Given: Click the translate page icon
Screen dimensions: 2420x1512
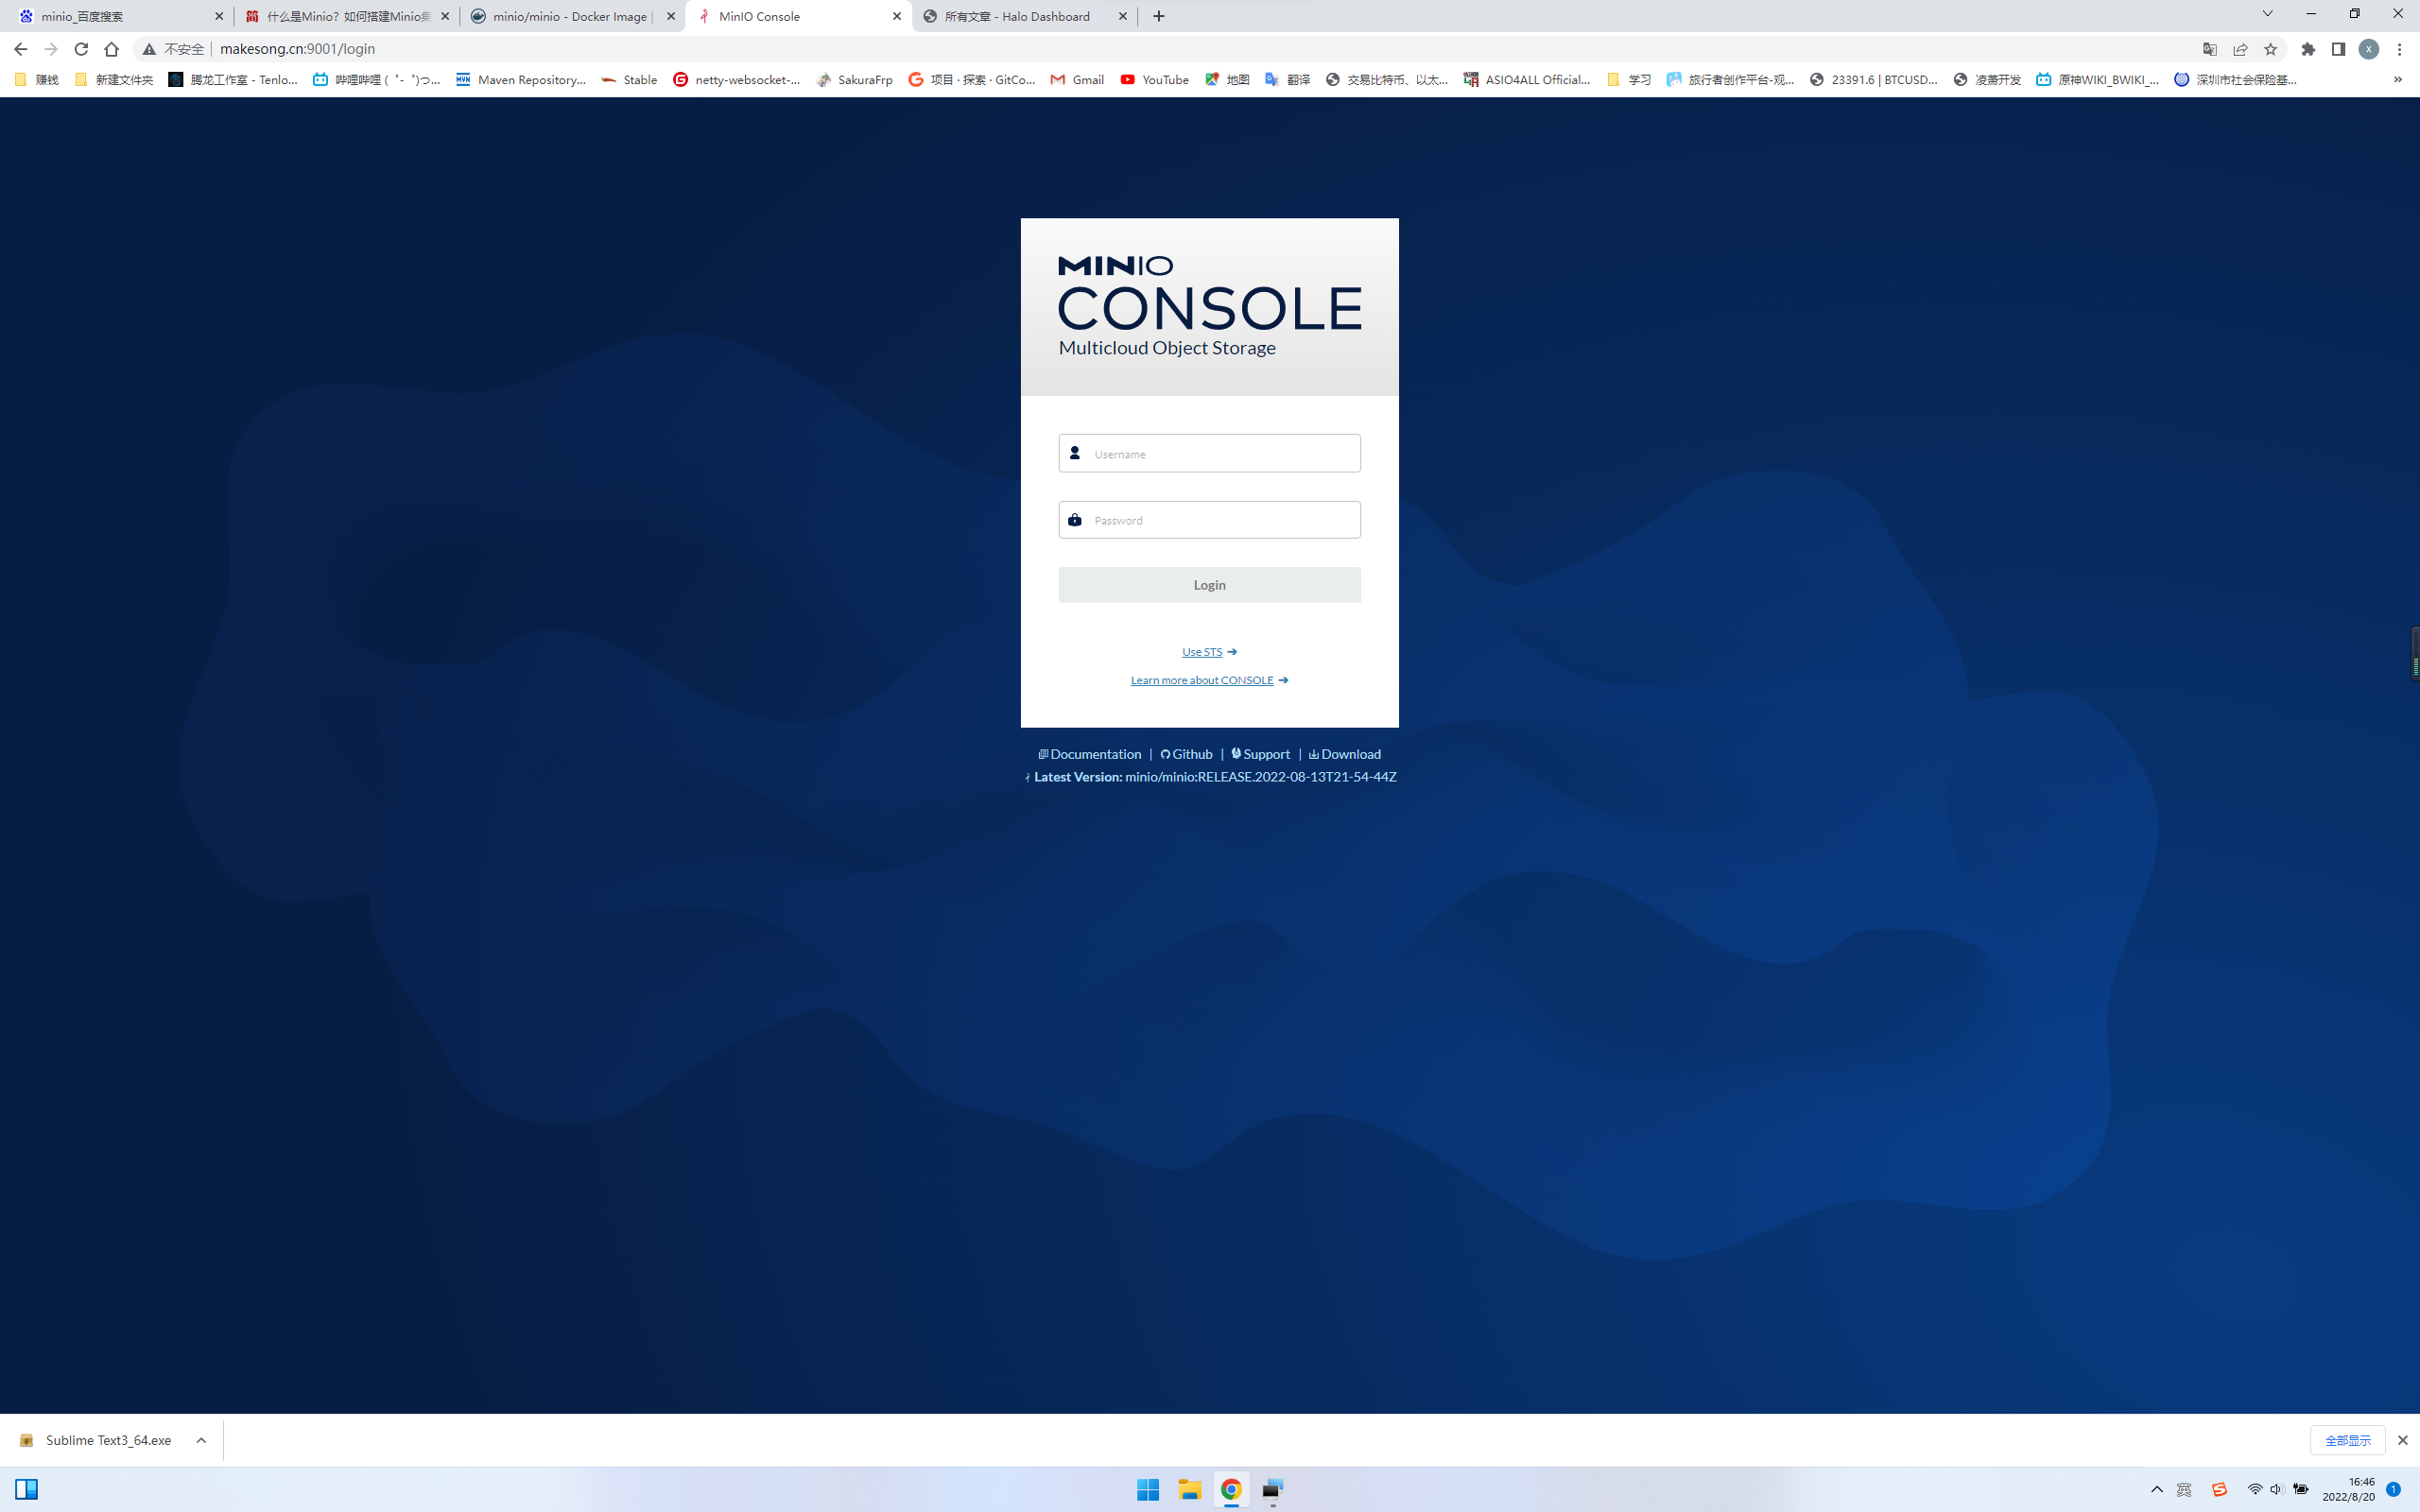Looking at the screenshot, I should pyautogui.click(x=2209, y=49).
